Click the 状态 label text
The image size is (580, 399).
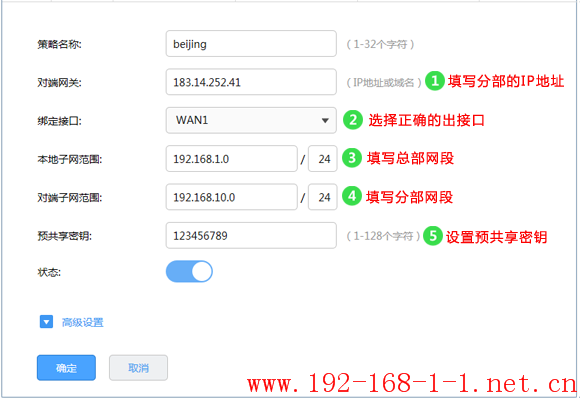49,273
